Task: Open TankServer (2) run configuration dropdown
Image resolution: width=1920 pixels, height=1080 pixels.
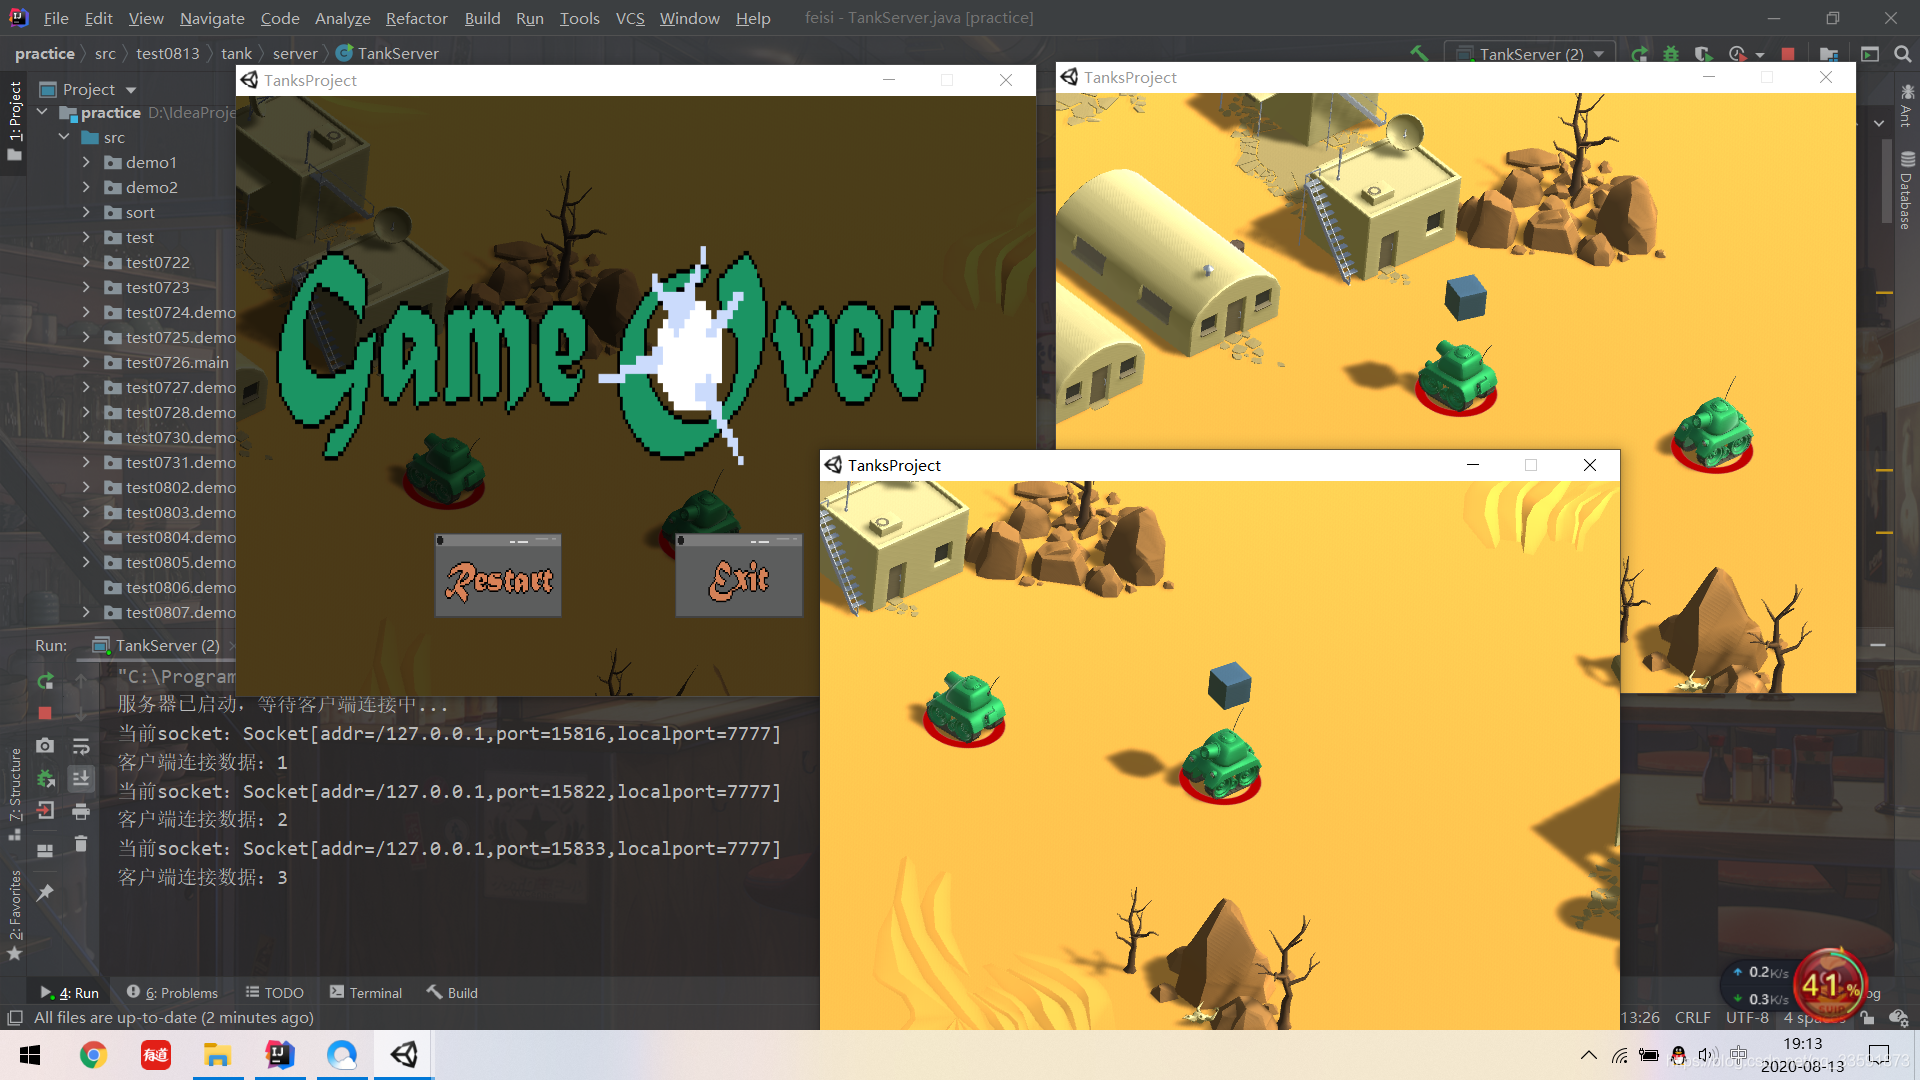Action: [x=1529, y=54]
